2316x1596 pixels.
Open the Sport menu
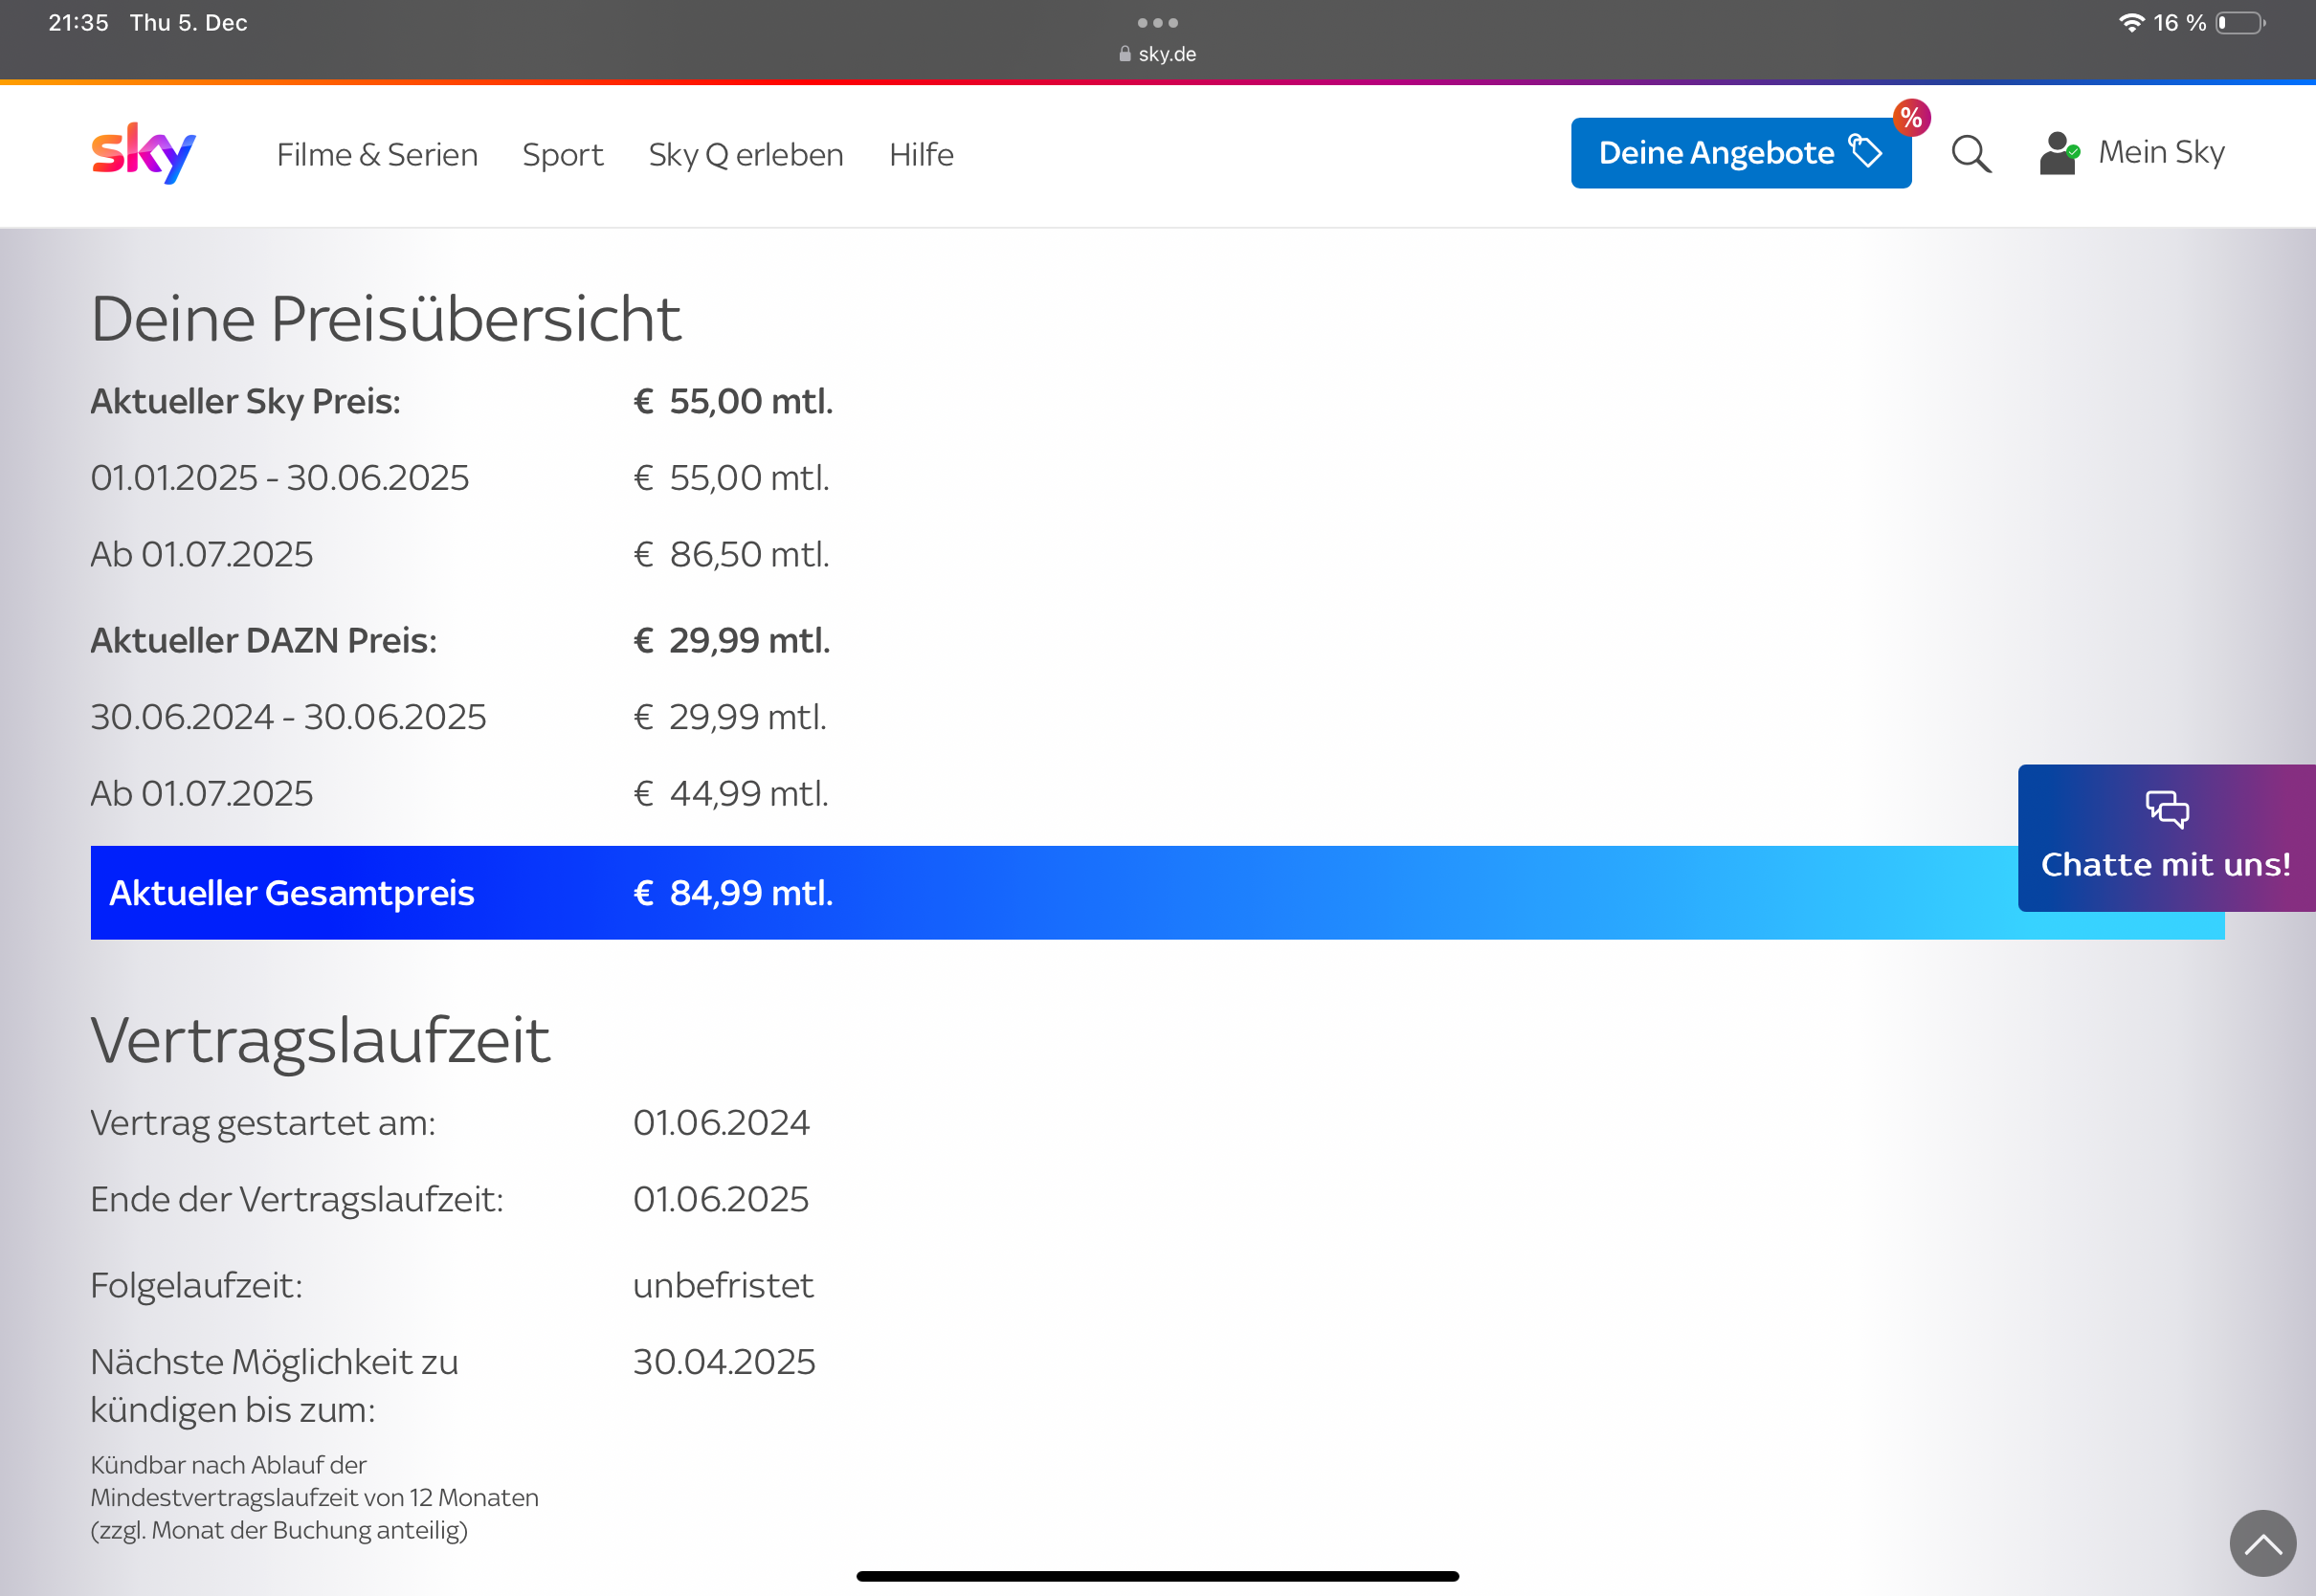click(x=562, y=155)
